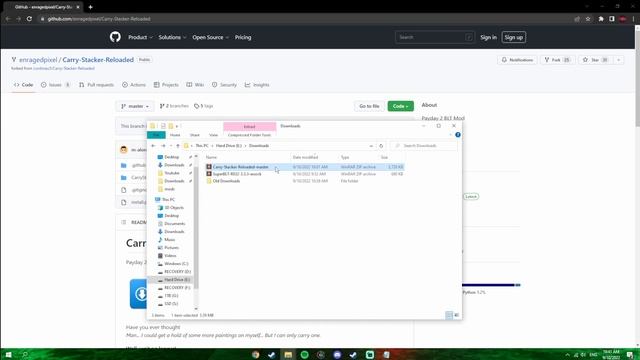This screenshot has height=360, width=640.
Task: Open Explorer File tab
Action: tap(156, 135)
